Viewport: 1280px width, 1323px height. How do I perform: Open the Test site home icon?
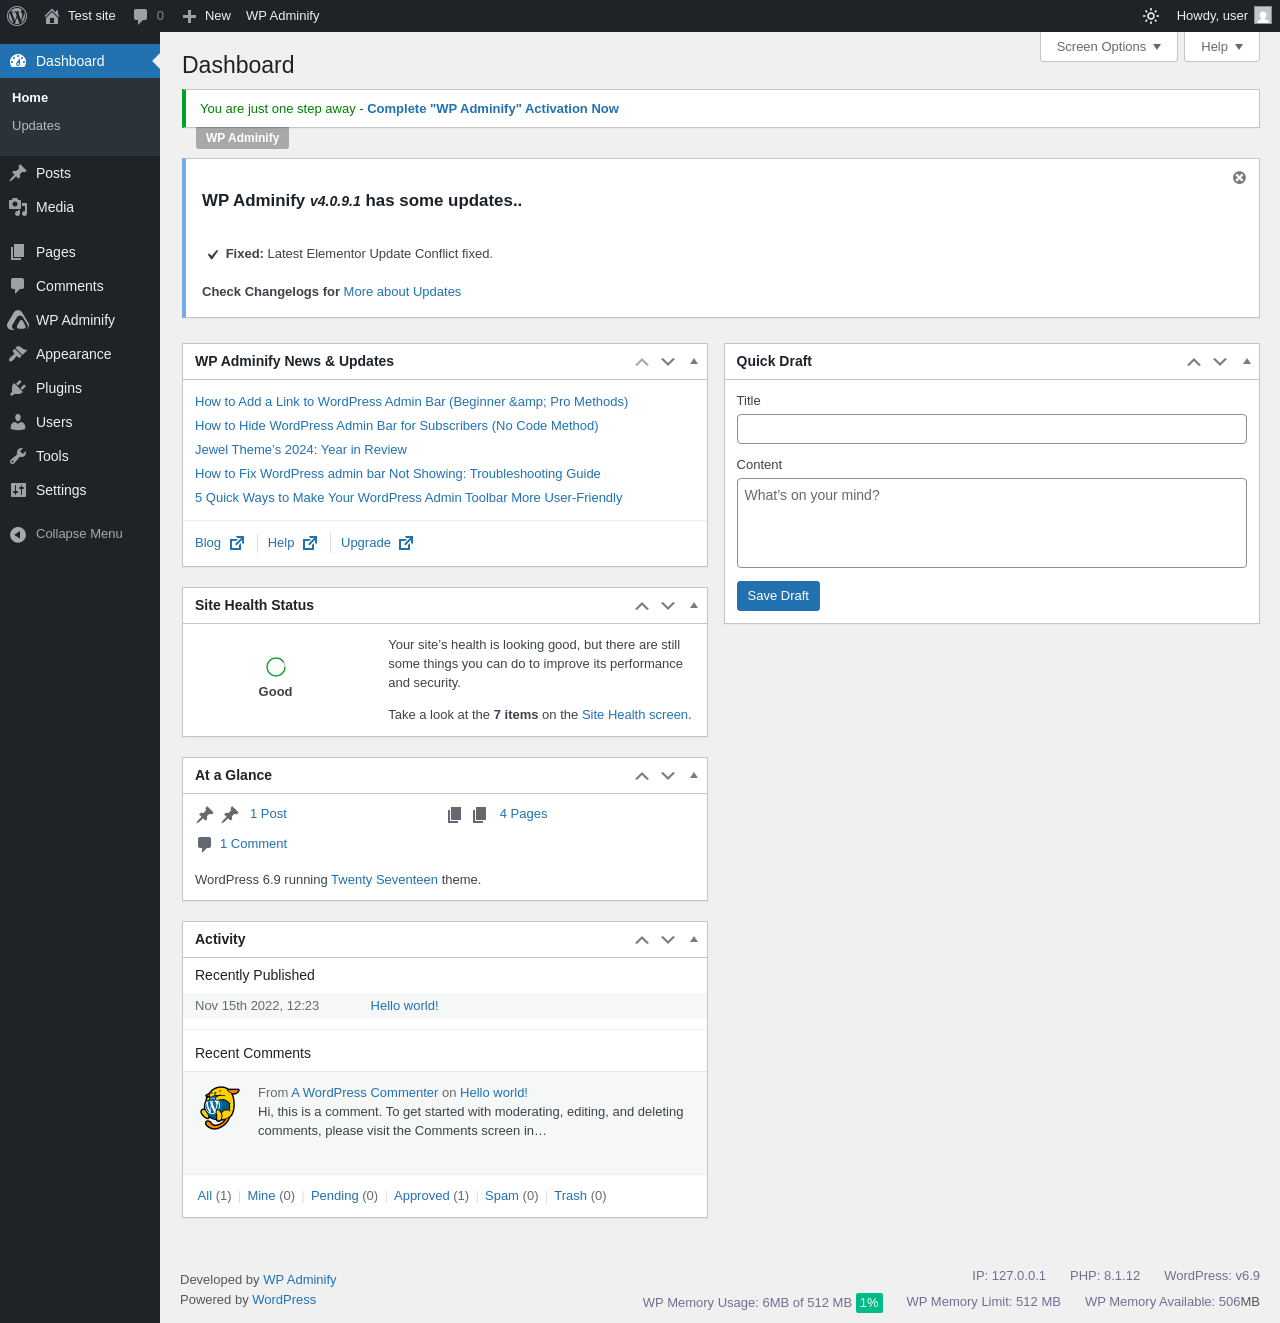coord(52,16)
